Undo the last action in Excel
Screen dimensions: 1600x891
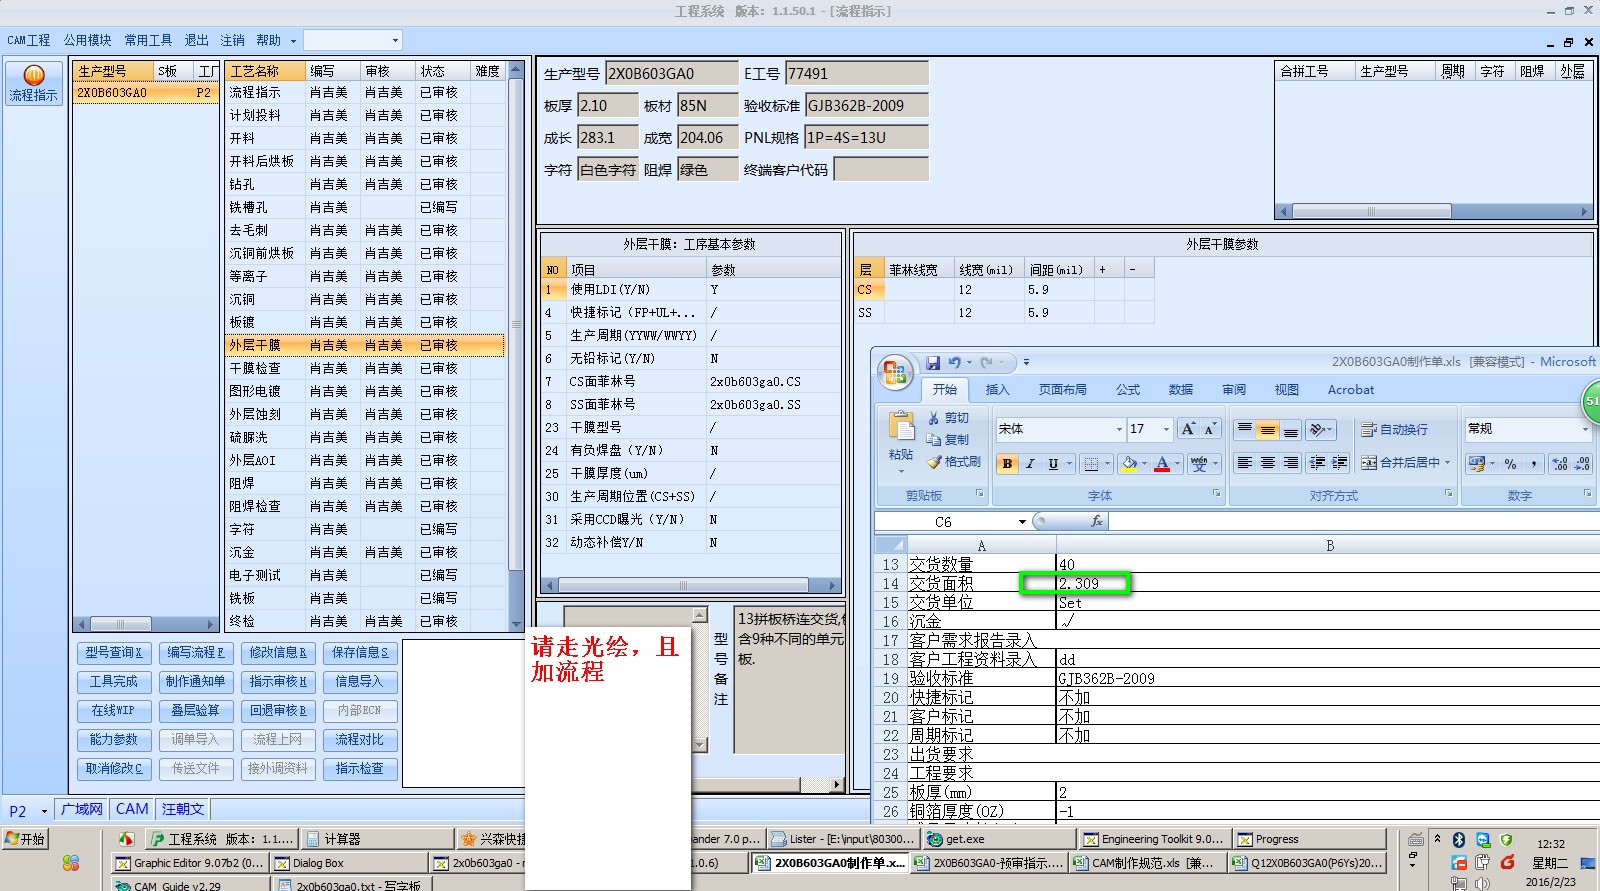(x=955, y=362)
